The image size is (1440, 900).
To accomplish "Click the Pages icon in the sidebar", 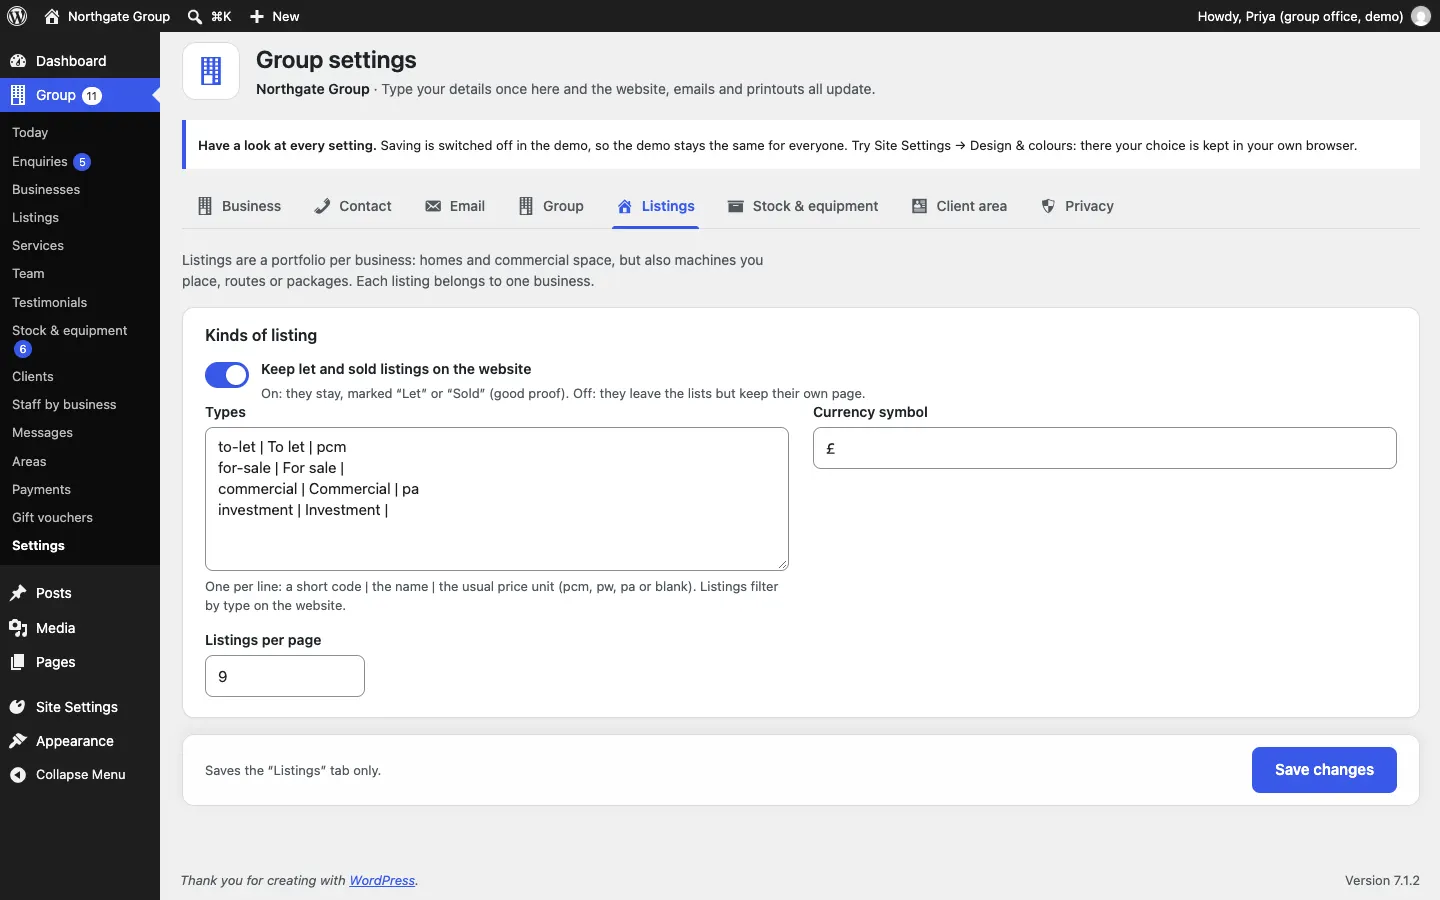I will [18, 662].
